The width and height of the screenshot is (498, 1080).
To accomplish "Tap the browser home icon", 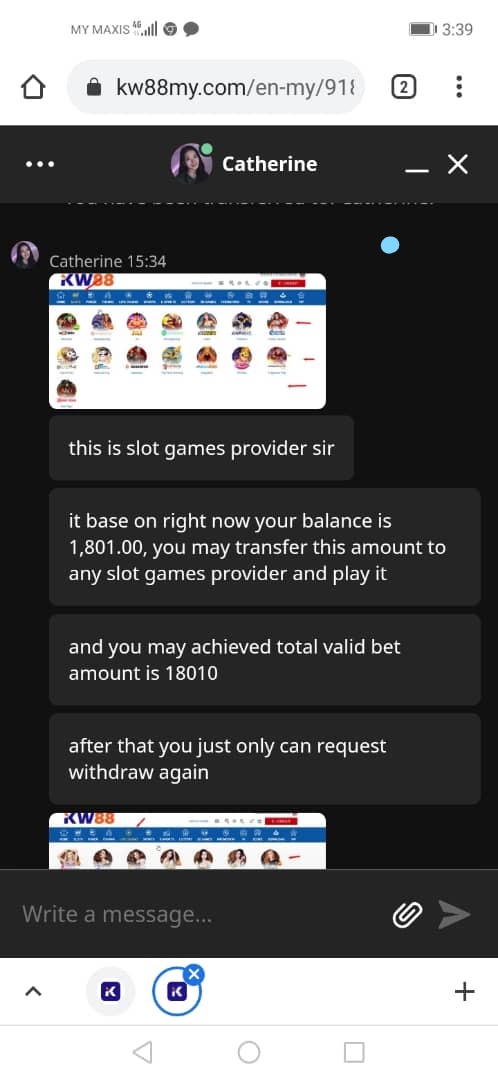I will pos(33,87).
